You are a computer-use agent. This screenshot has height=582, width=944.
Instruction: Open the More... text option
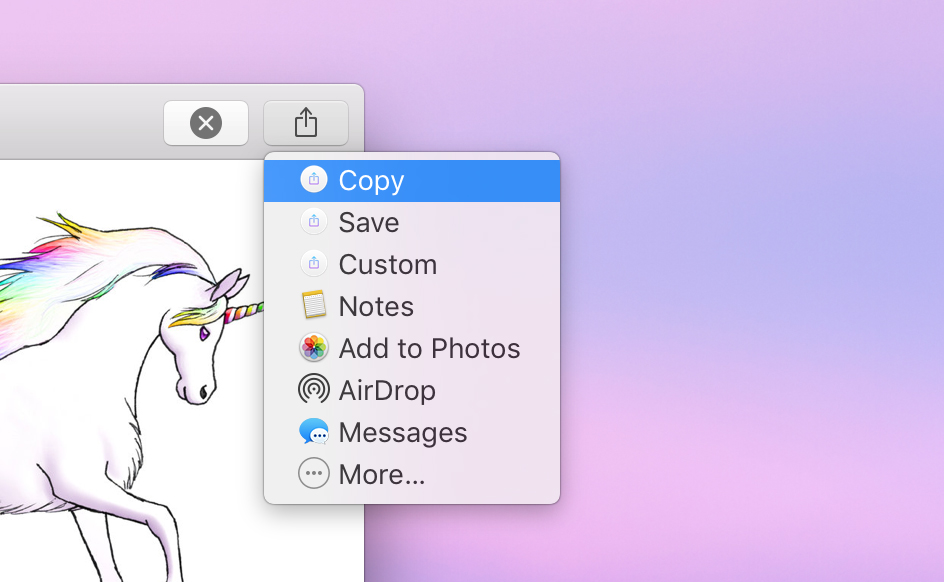(x=382, y=474)
